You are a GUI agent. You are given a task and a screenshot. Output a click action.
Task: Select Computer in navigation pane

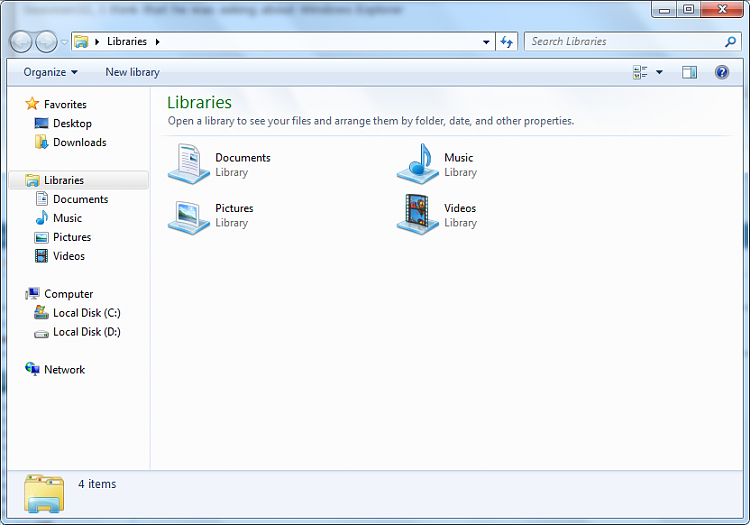(x=68, y=294)
